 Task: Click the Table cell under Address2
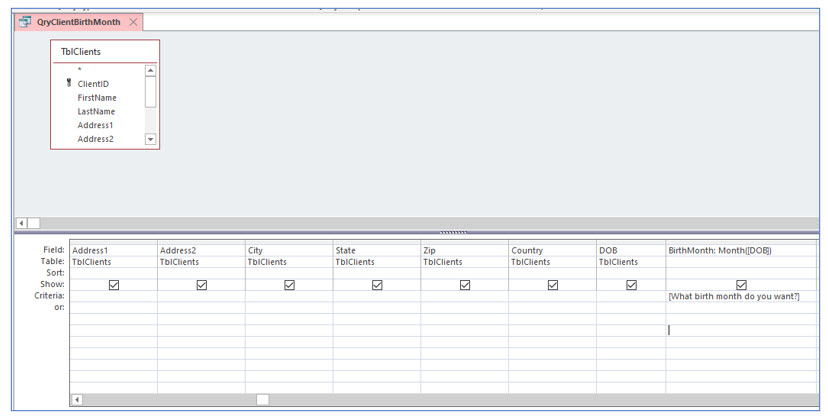202,262
